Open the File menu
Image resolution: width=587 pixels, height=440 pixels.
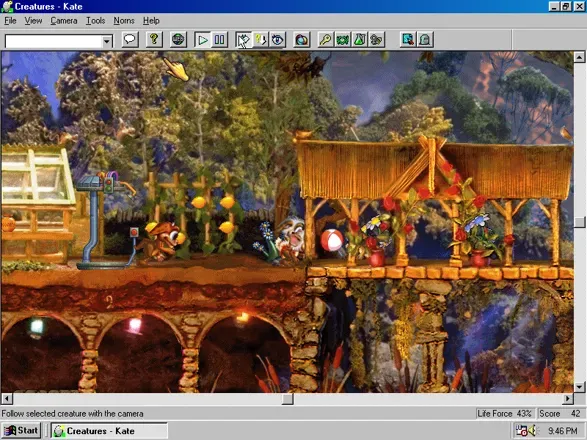[x=10, y=21]
